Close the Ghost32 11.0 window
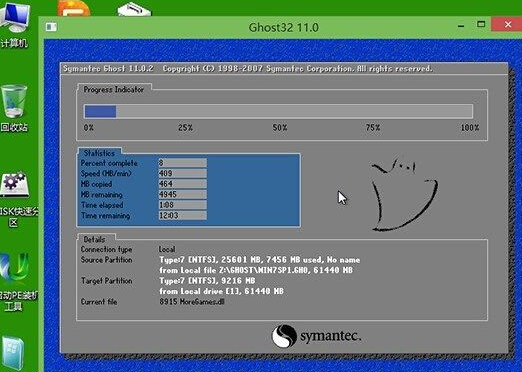Viewport: 522px width, 372px height. (x=508, y=24)
